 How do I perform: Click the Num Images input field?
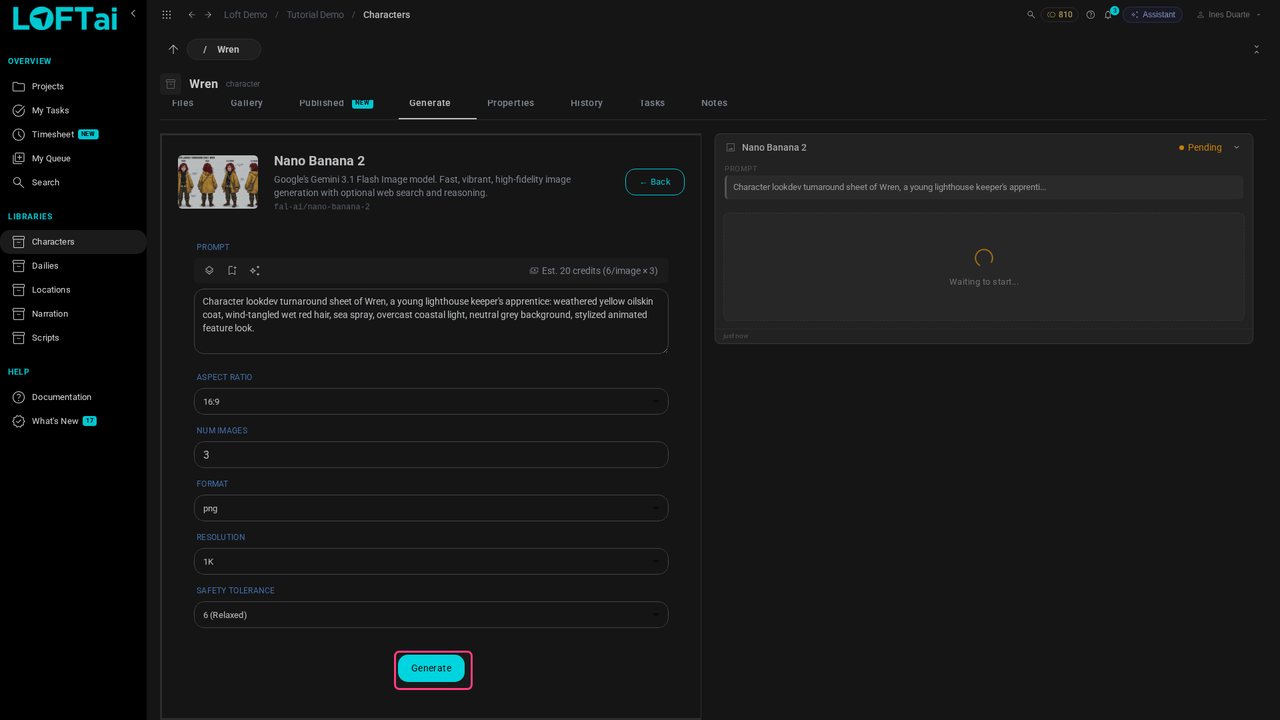(431, 455)
